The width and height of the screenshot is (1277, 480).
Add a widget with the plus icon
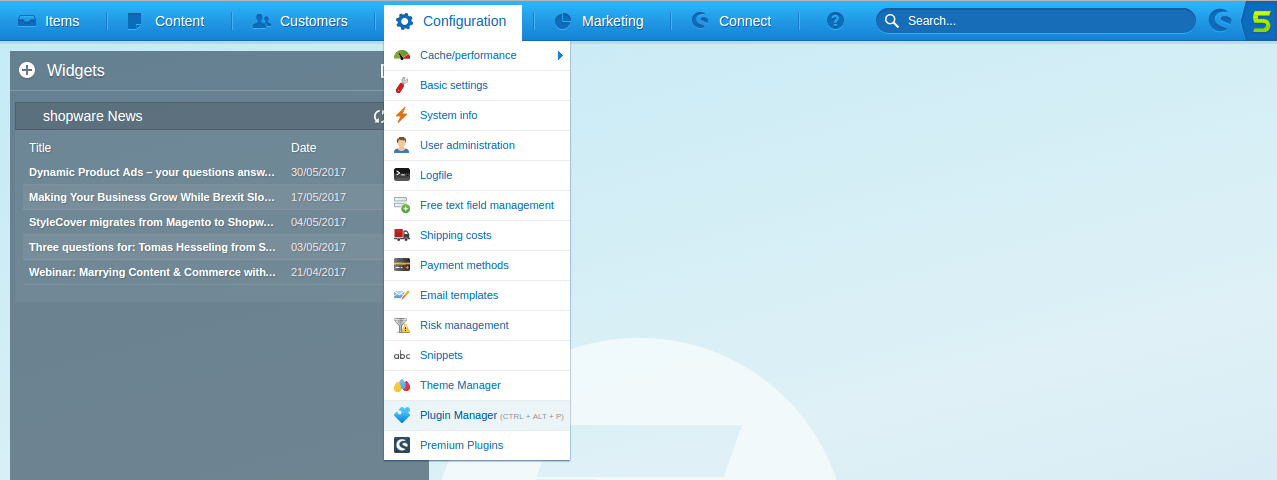tap(27, 70)
